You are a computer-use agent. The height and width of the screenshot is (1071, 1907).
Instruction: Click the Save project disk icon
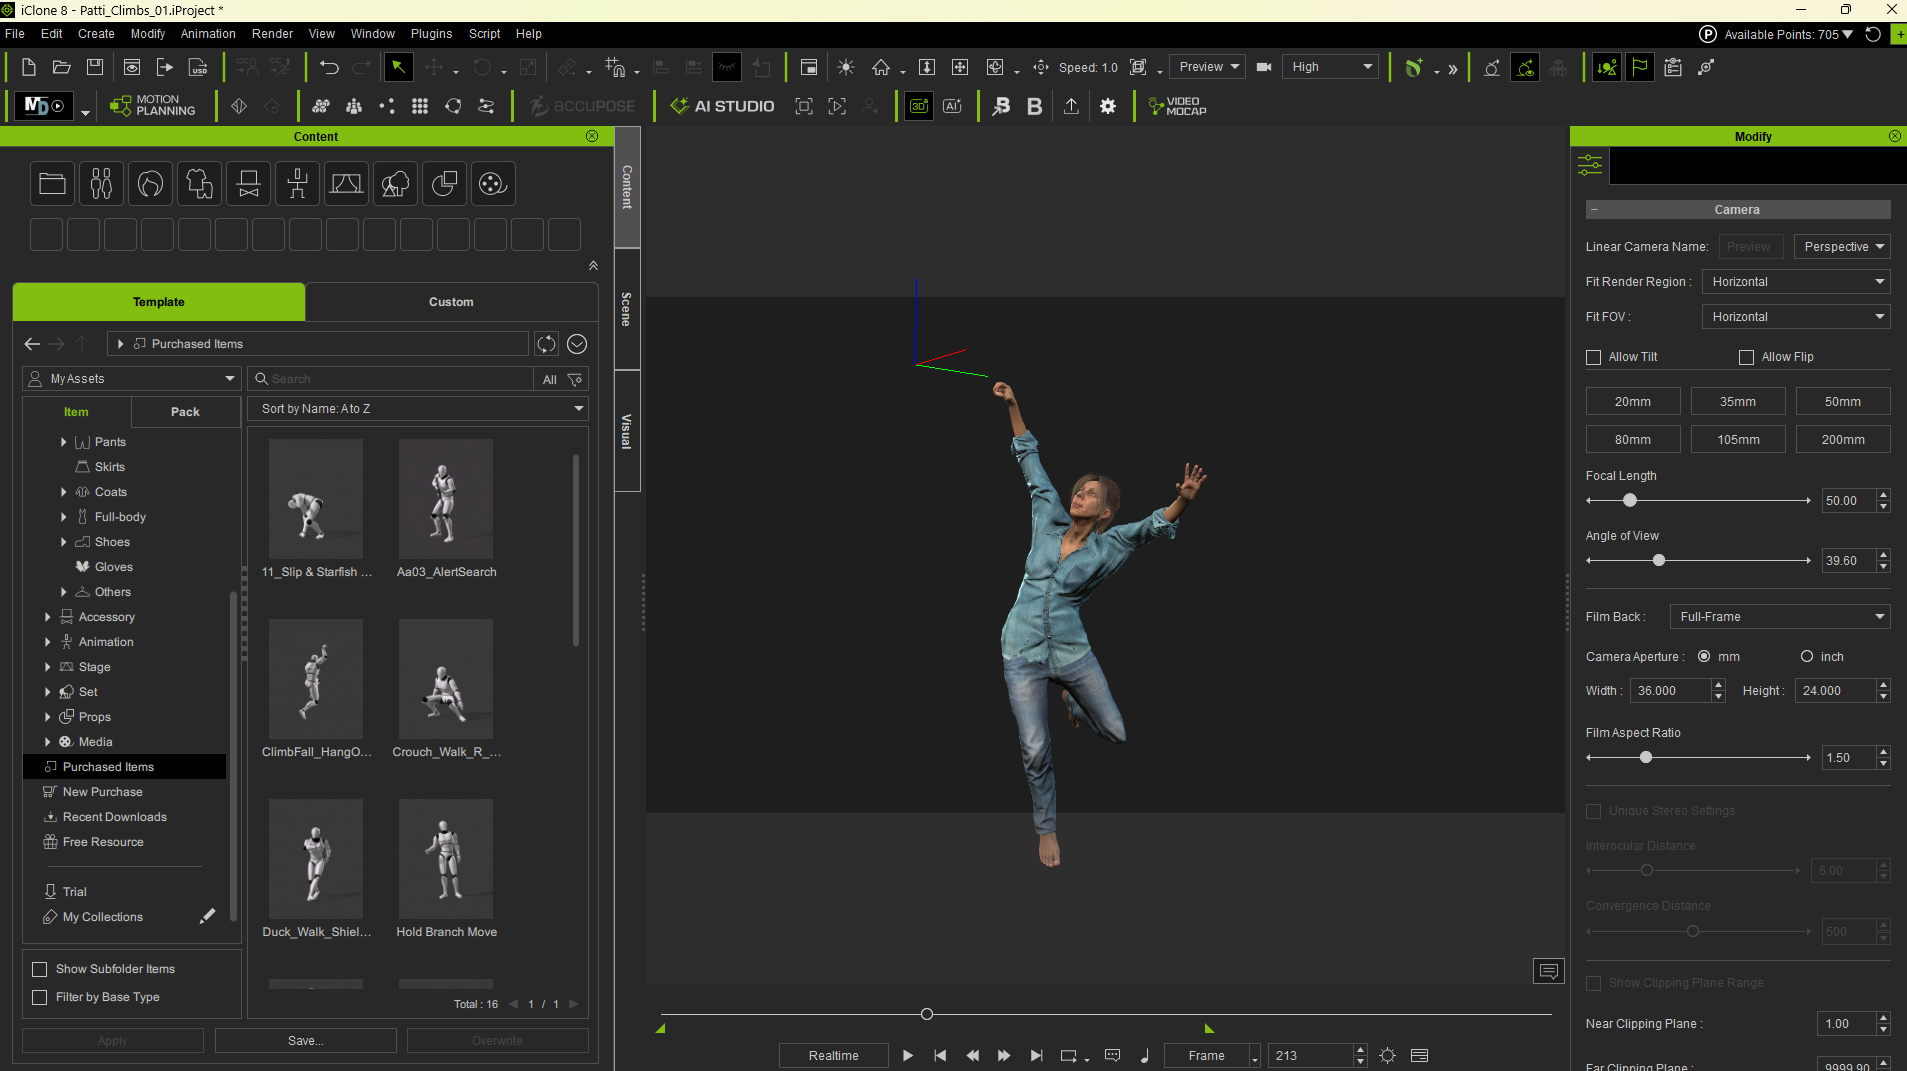[95, 67]
